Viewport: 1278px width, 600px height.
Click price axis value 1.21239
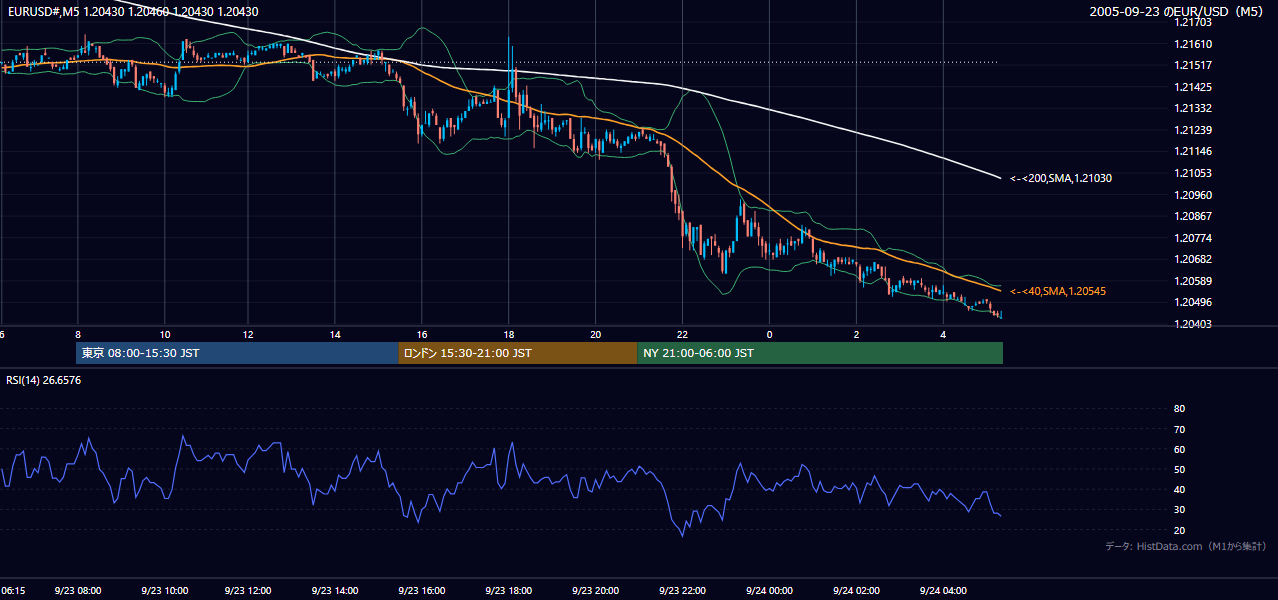(1194, 130)
